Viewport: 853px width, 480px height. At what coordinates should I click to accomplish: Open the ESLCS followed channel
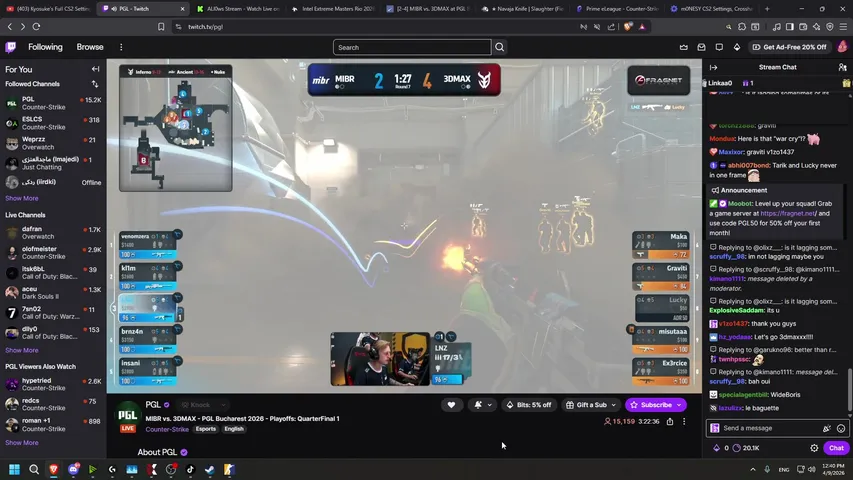[53, 123]
